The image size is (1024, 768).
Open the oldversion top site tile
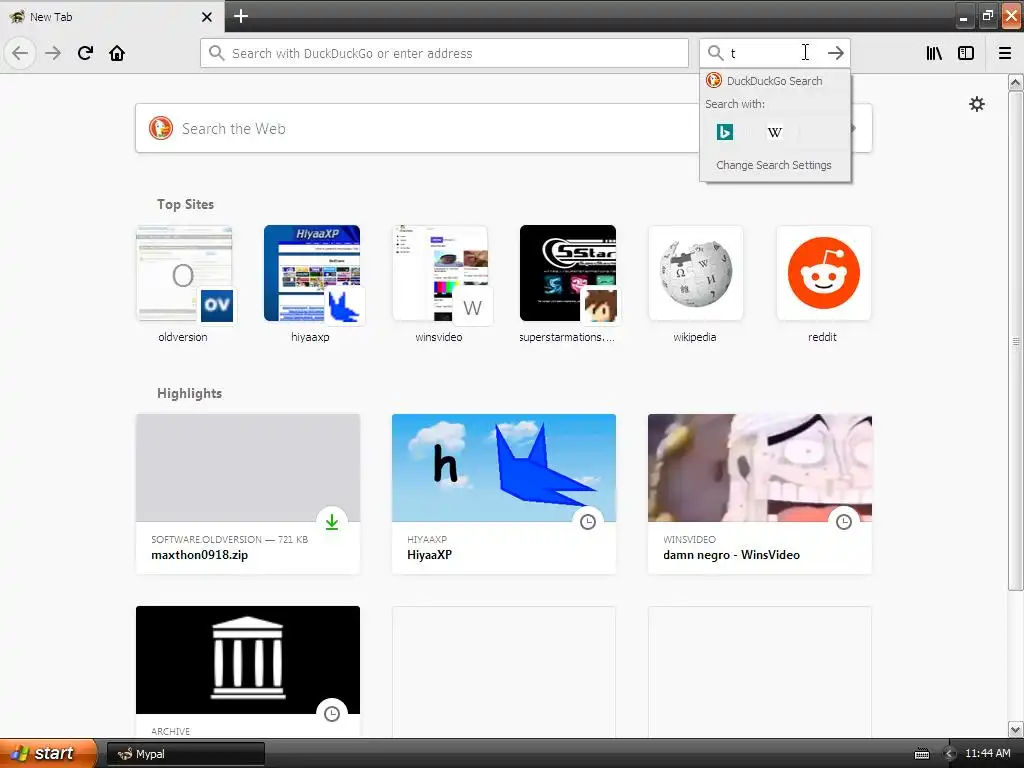click(x=184, y=283)
